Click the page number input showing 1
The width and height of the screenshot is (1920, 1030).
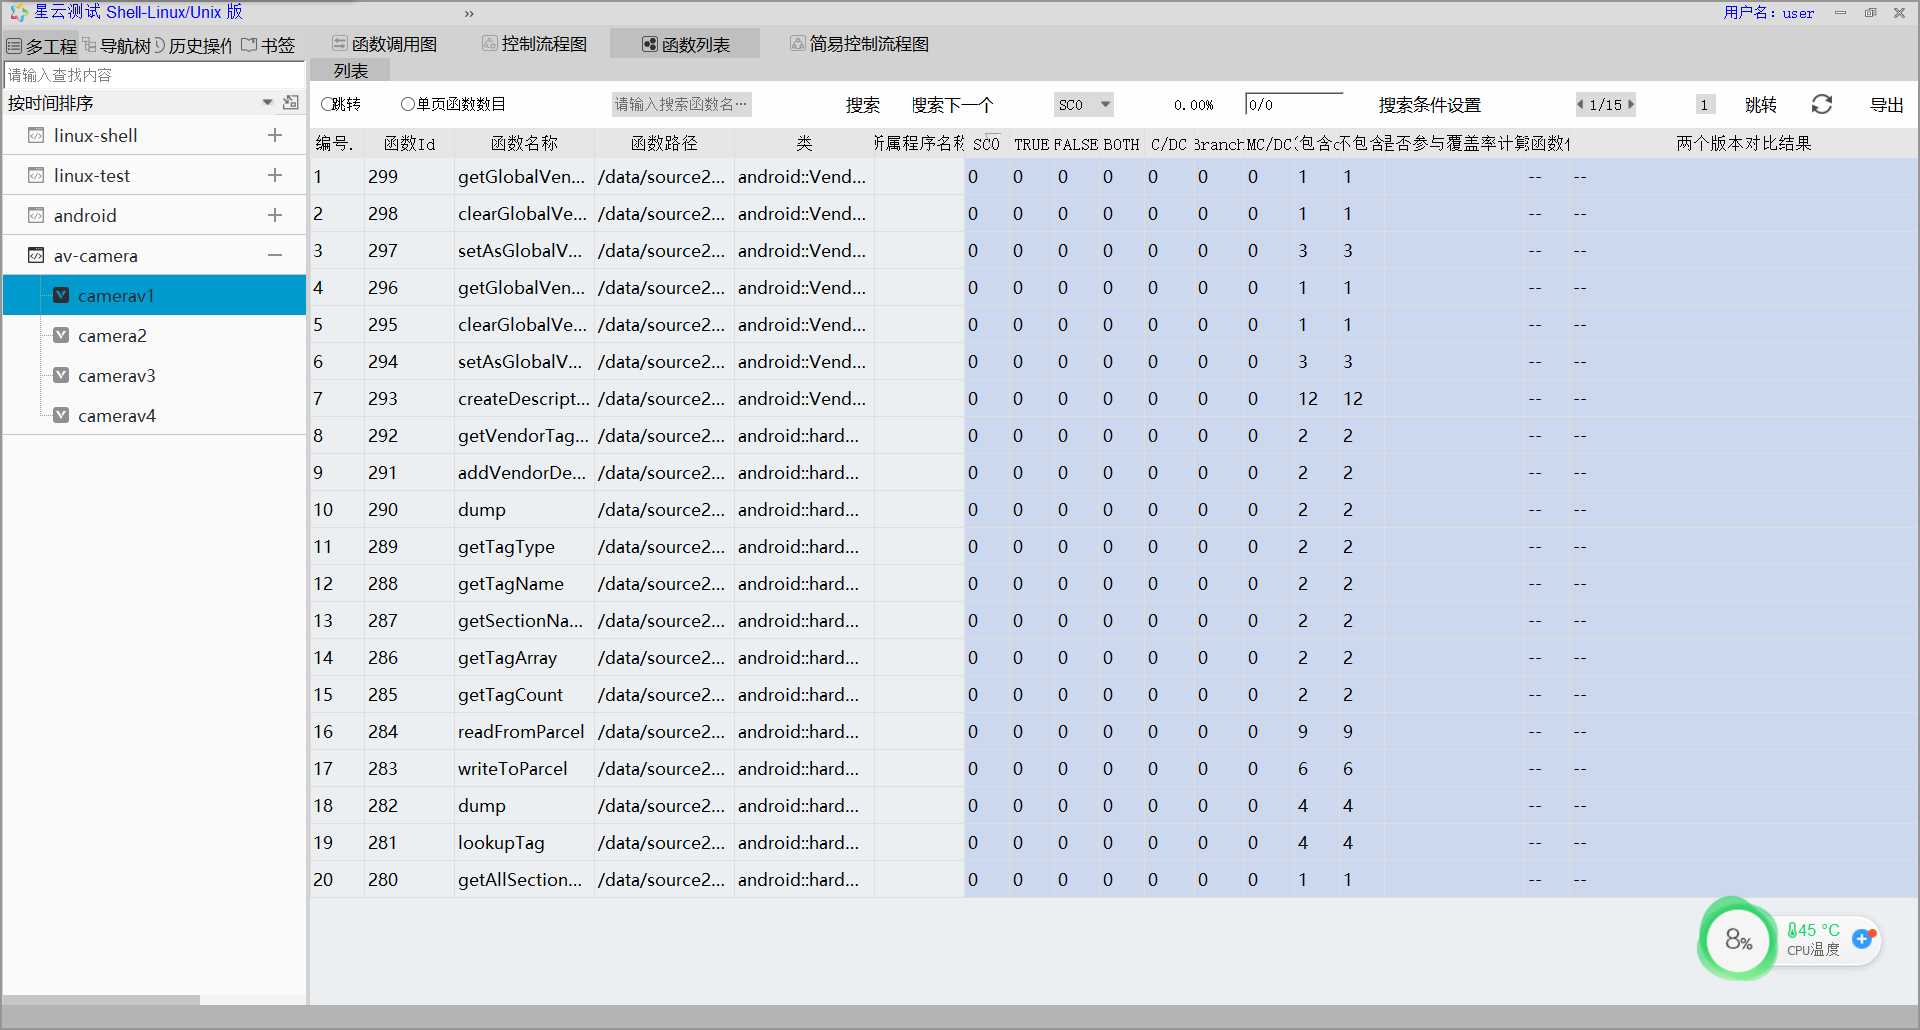coord(1705,104)
